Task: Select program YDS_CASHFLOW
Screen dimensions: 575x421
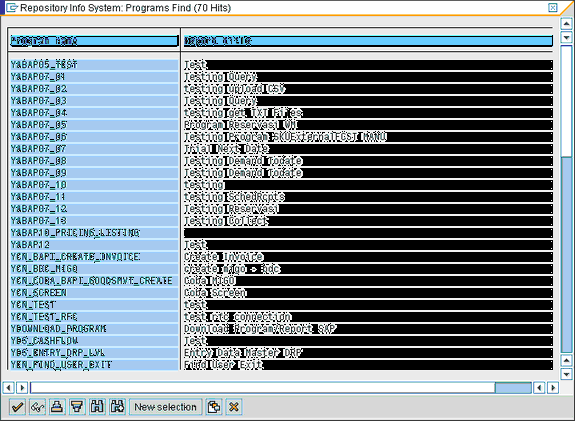Action: coord(94,341)
